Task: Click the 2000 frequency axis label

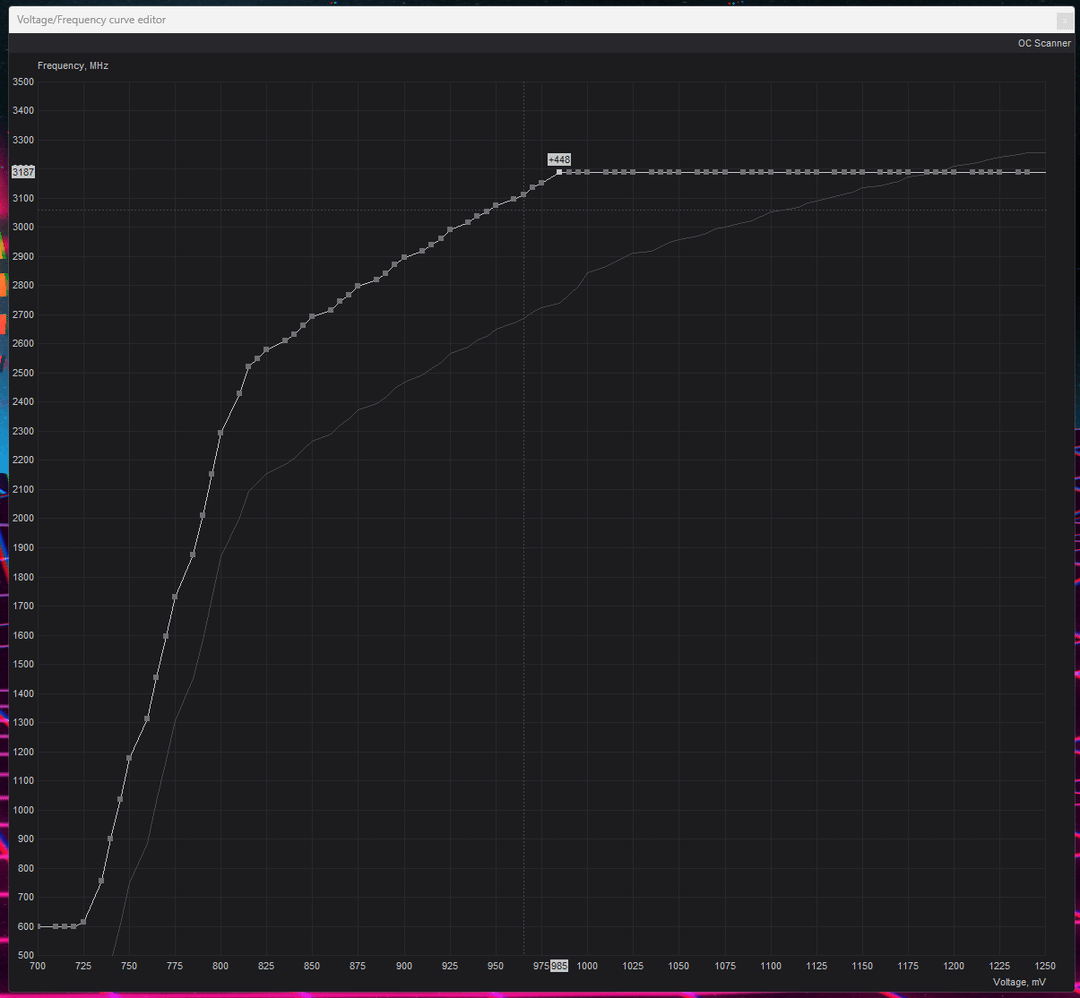Action: pyautogui.click(x=23, y=519)
